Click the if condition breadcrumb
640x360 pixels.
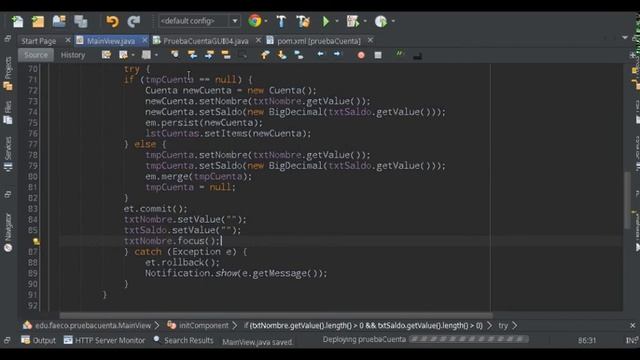[x=363, y=325]
